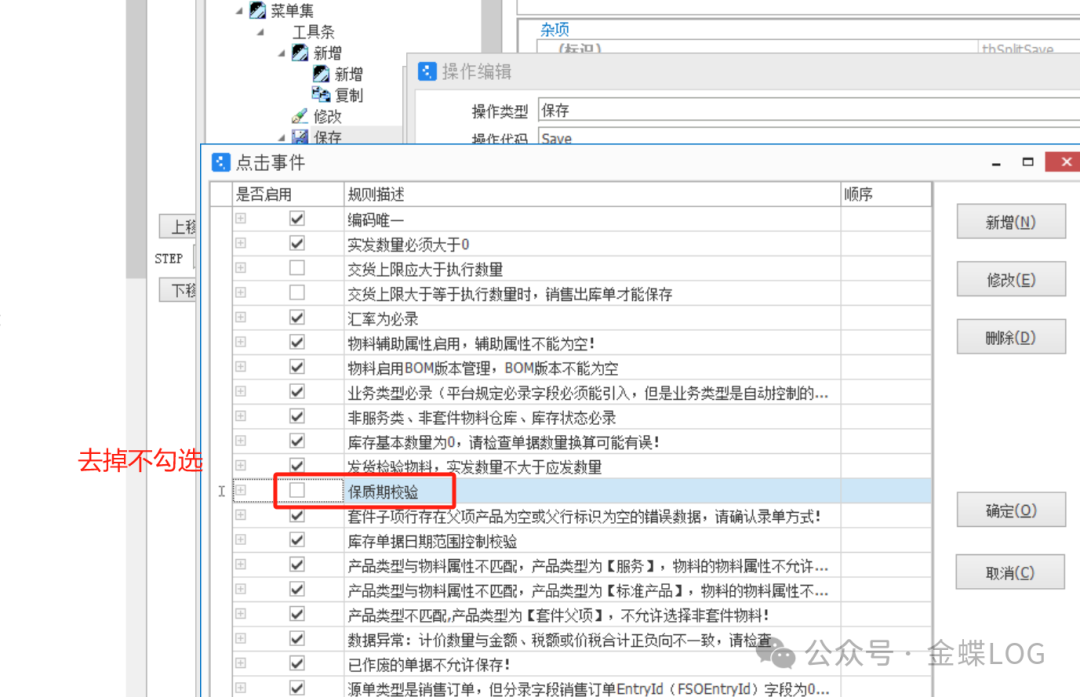Enable the 交货上限应大于执行数量 checkbox
Image resolution: width=1080 pixels, height=697 pixels.
pyautogui.click(x=297, y=268)
